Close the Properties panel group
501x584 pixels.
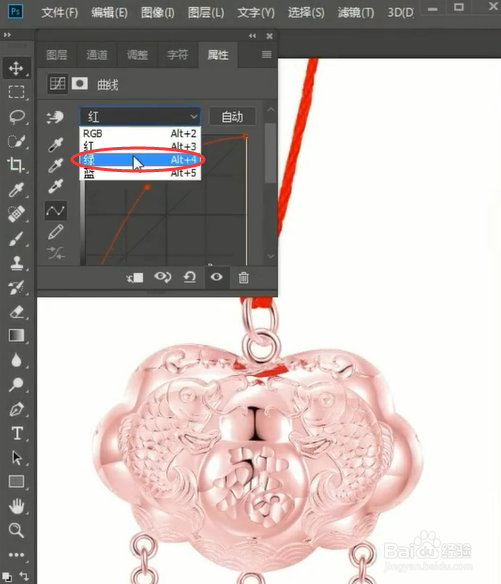coord(269,36)
